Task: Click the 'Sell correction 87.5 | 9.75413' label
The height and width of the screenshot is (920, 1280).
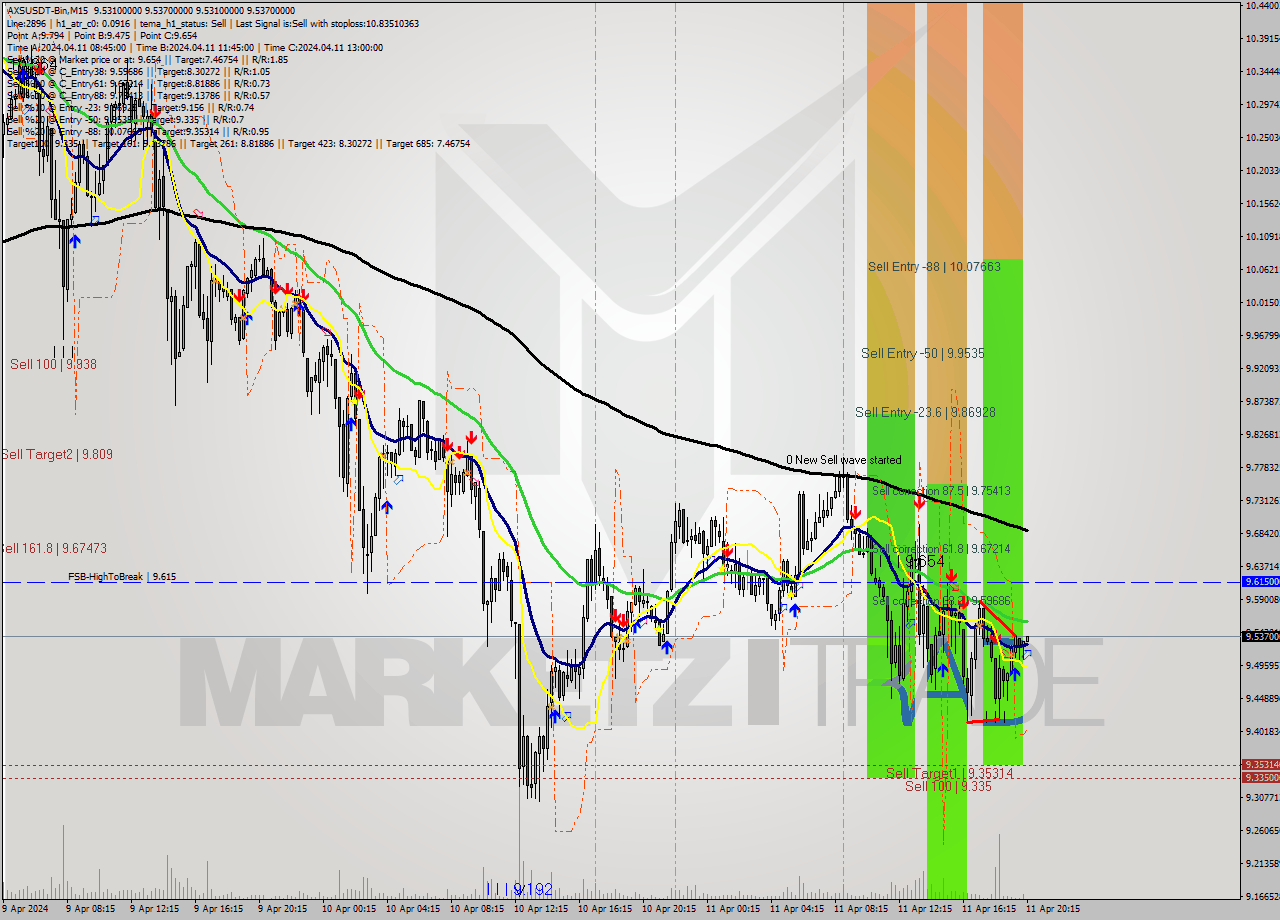Action: [x=941, y=491]
